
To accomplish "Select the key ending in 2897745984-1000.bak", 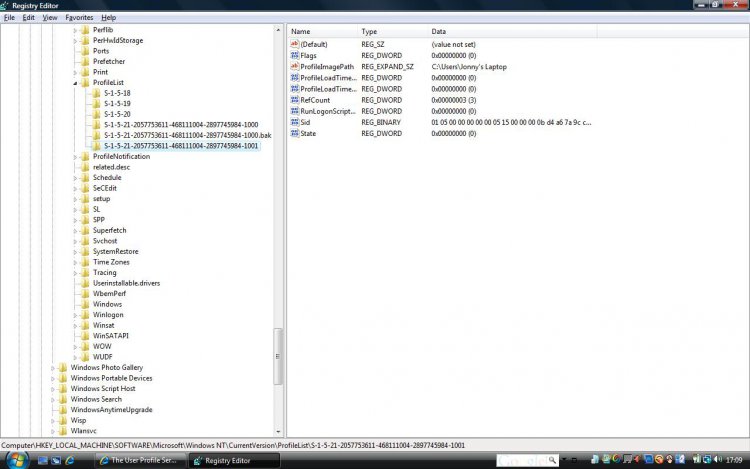I will (188, 135).
